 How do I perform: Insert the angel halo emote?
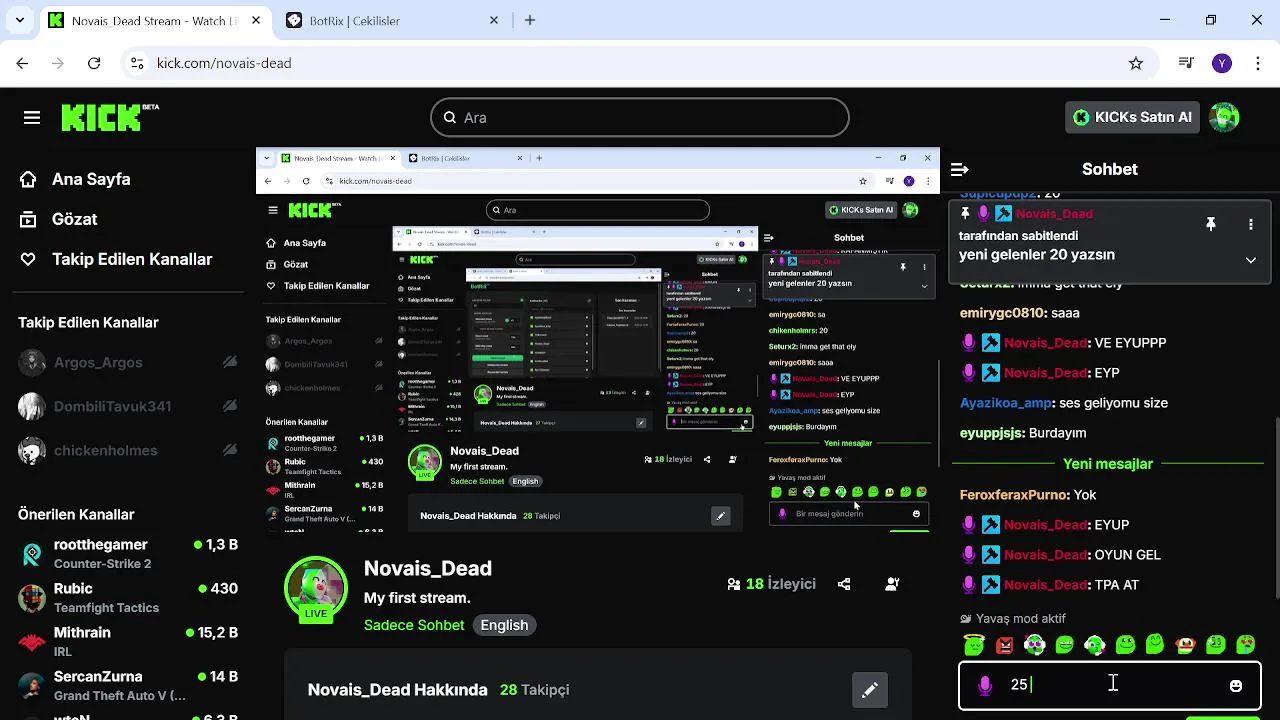click(973, 645)
